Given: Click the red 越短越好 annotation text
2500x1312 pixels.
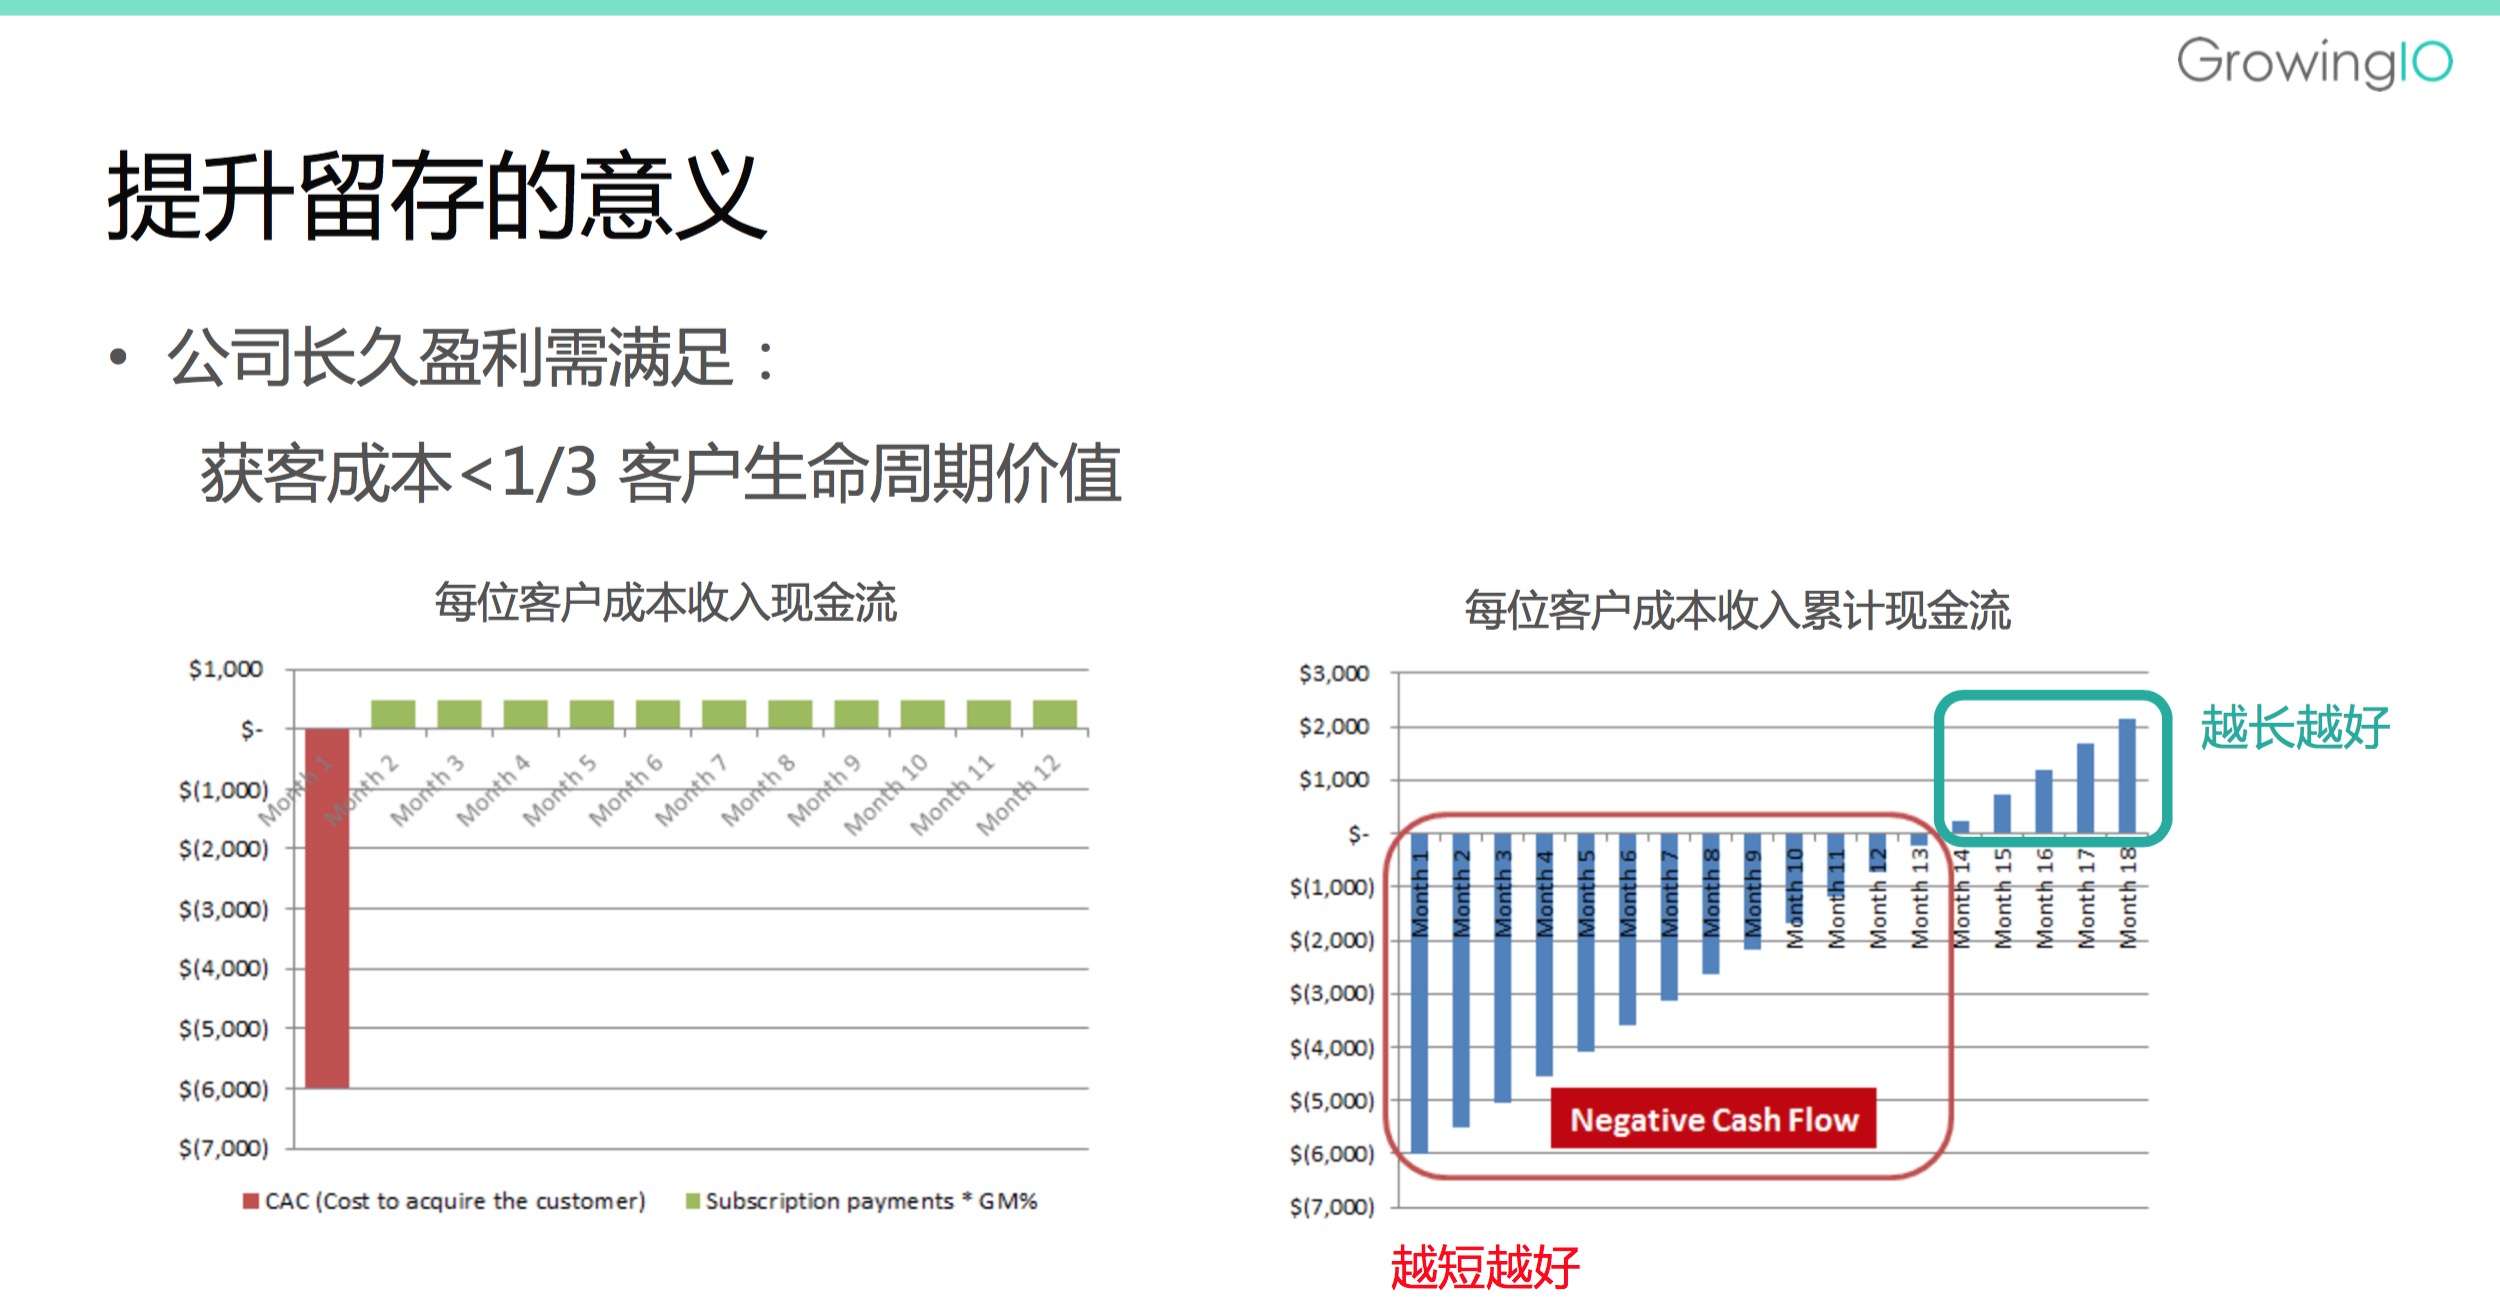Looking at the screenshot, I should coord(1484,1267).
